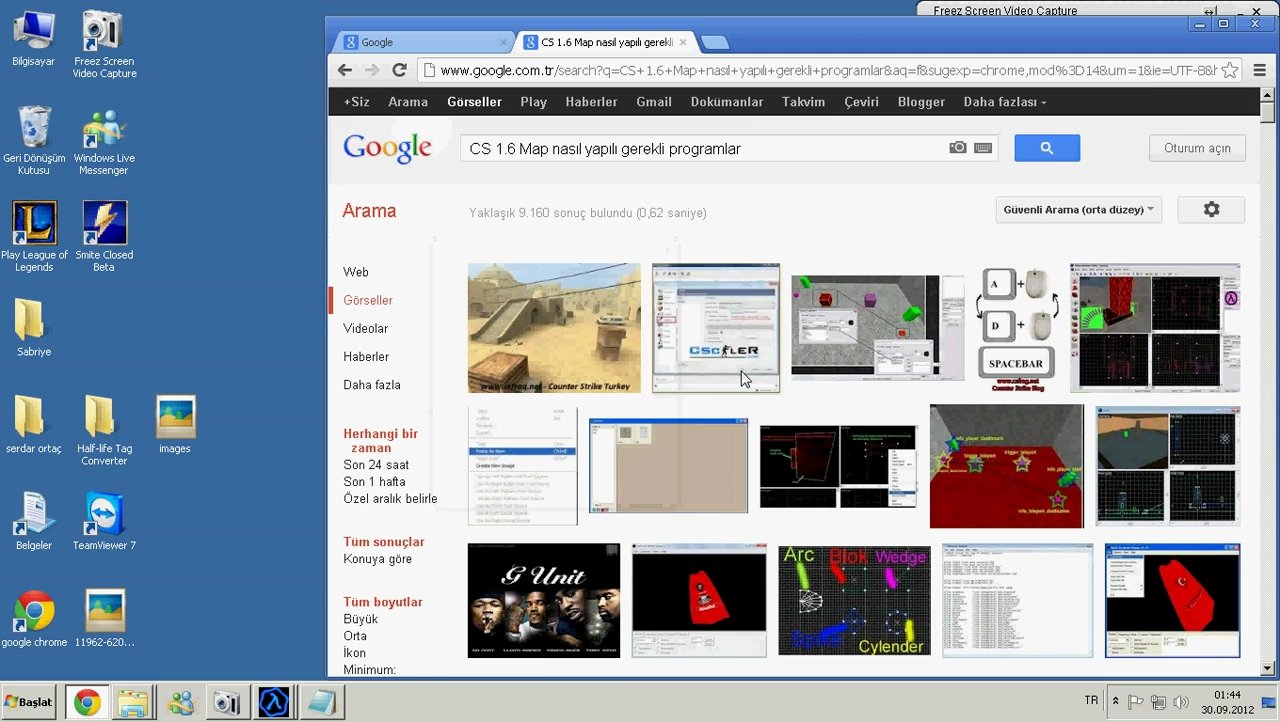The width and height of the screenshot is (1280, 722).
Task: Open the images file on desktop
Action: tap(175, 425)
